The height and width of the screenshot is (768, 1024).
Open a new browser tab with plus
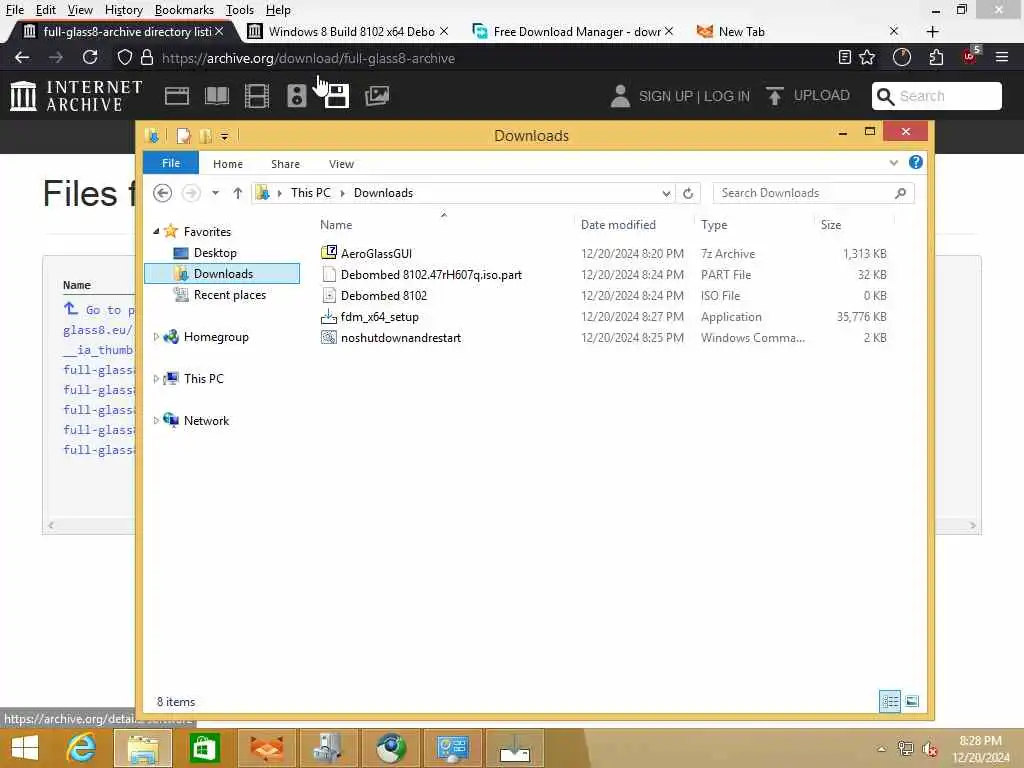click(x=933, y=31)
